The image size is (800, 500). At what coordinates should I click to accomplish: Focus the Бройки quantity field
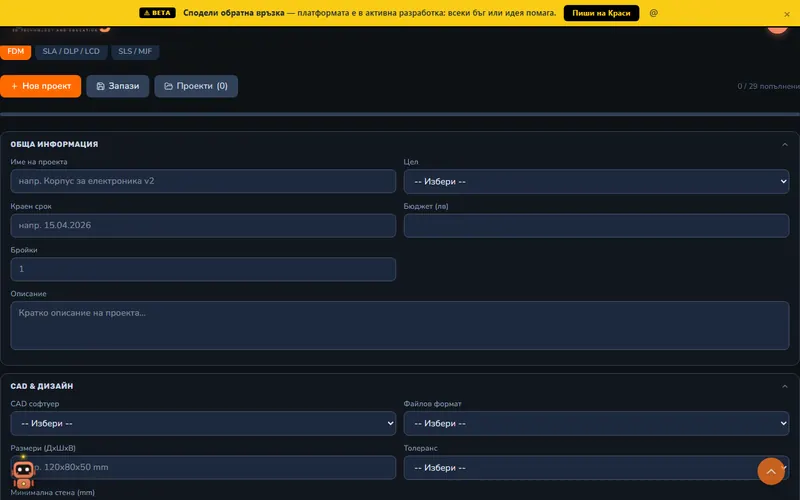[203, 269]
